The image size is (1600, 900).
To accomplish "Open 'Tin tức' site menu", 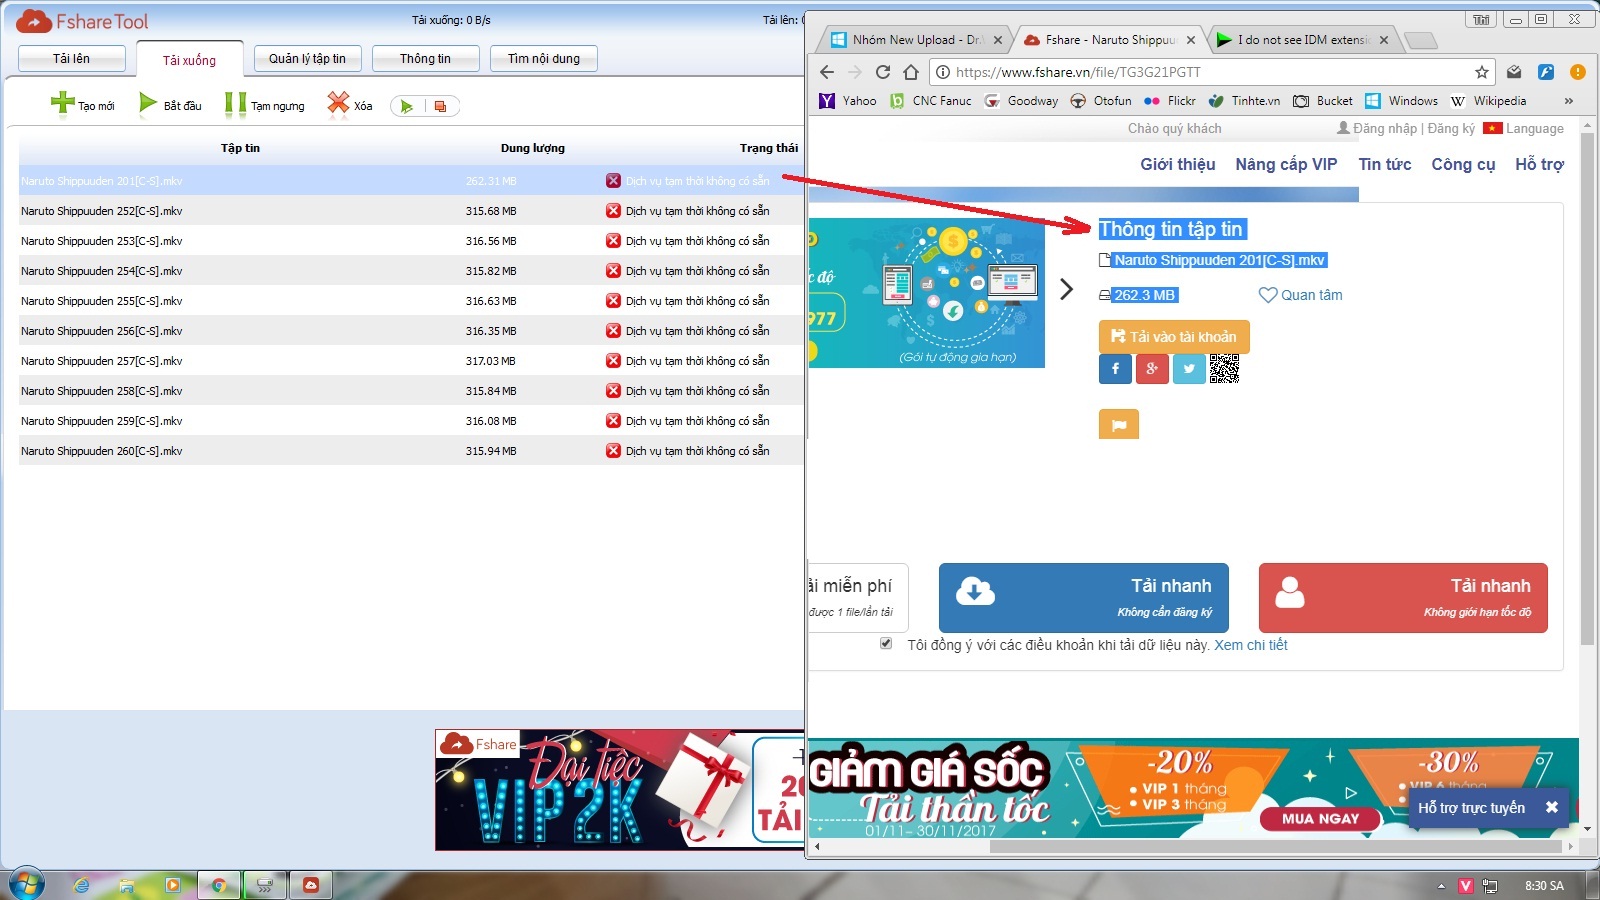I will click(x=1385, y=164).
